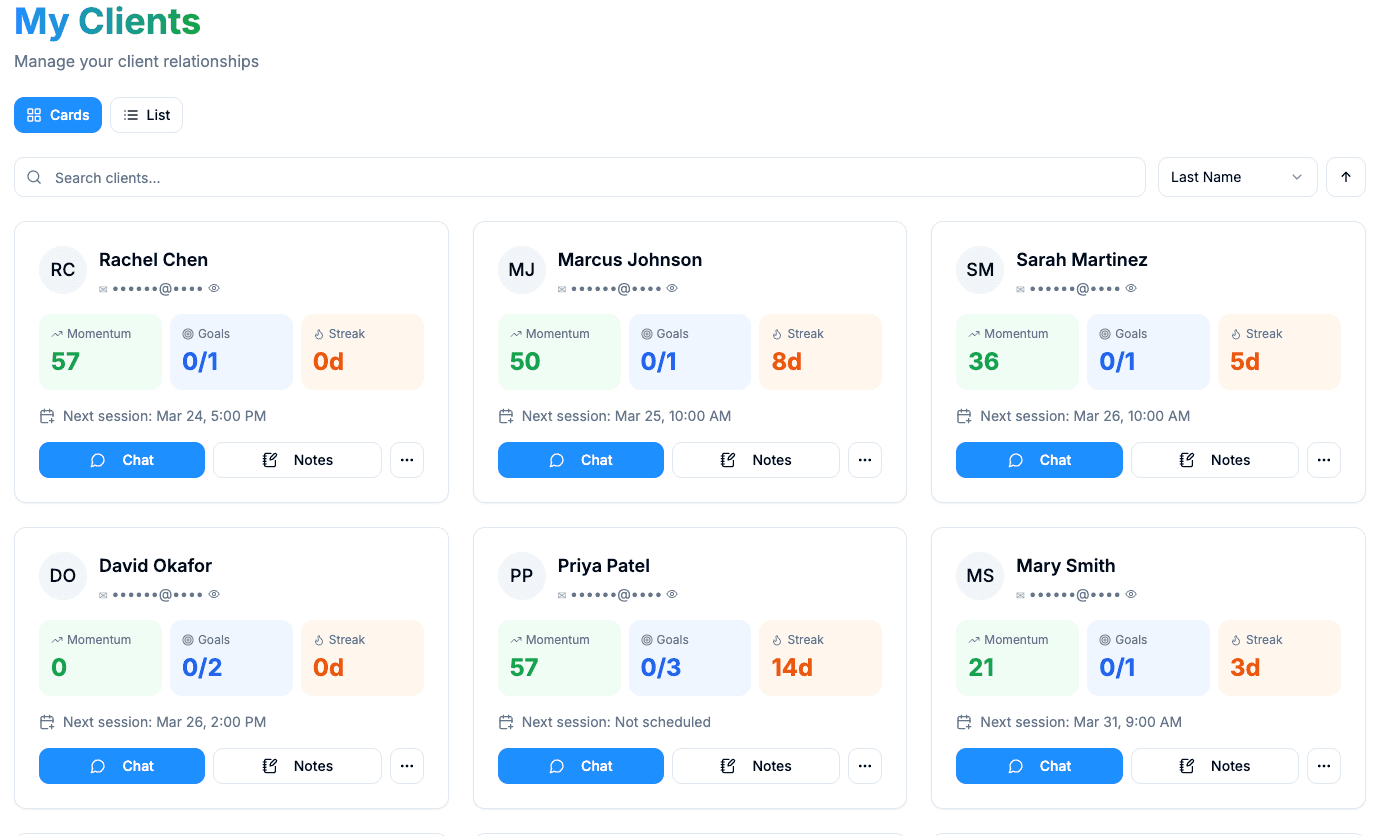View notes for Mary Smith
This screenshot has height=836, width=1400.
(x=1215, y=766)
